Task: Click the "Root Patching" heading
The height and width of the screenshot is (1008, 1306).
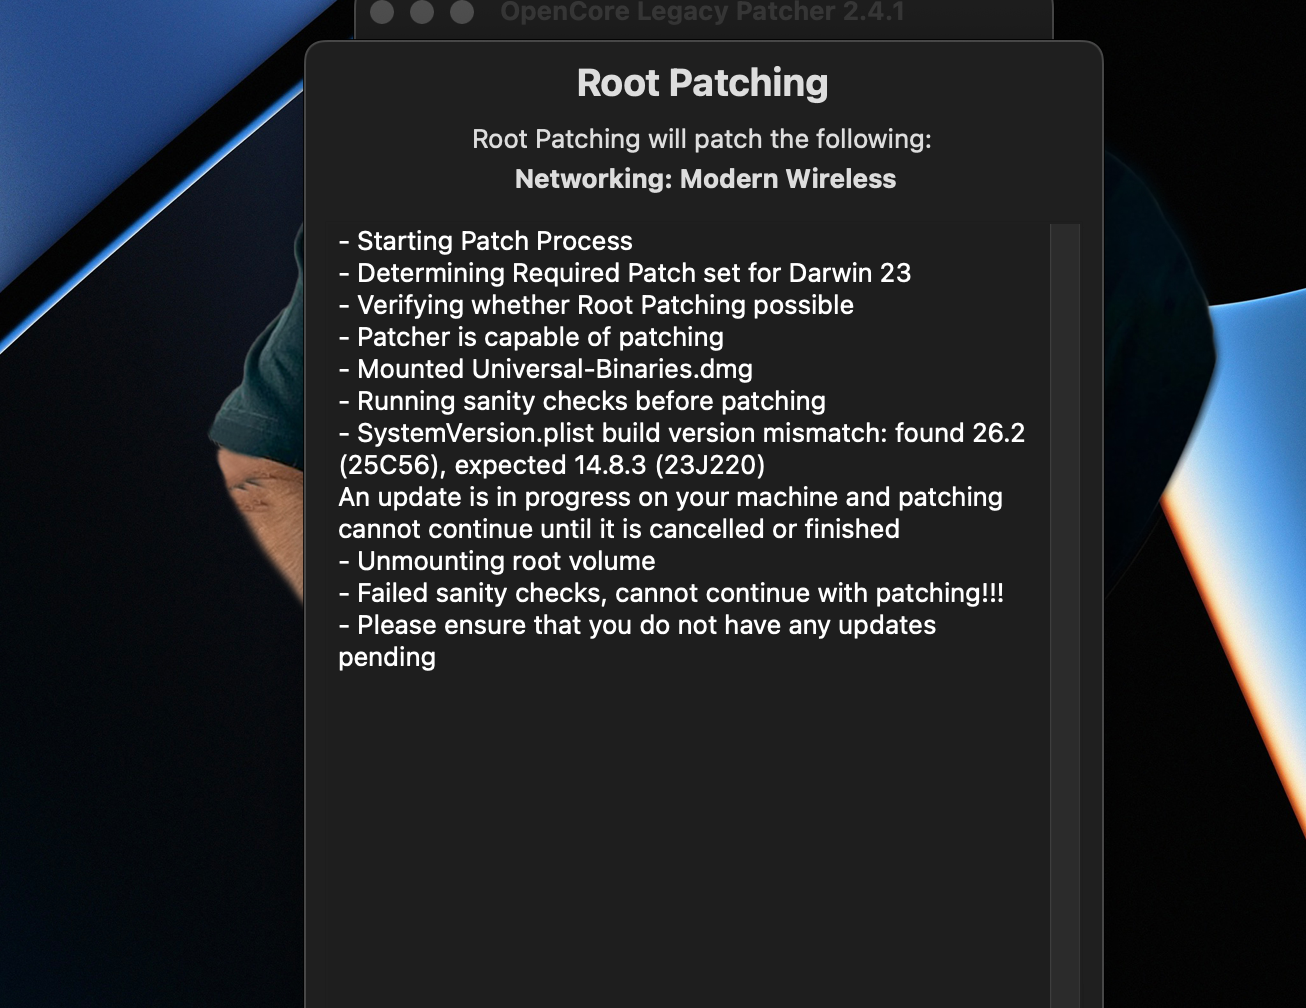Action: point(703,83)
